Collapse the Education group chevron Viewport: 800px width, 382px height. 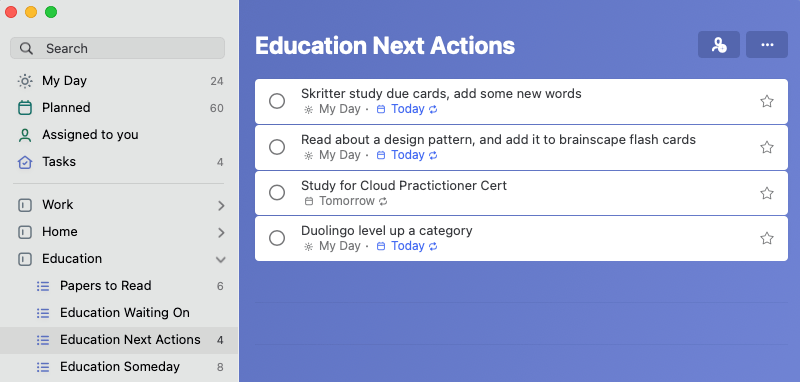tap(220, 260)
